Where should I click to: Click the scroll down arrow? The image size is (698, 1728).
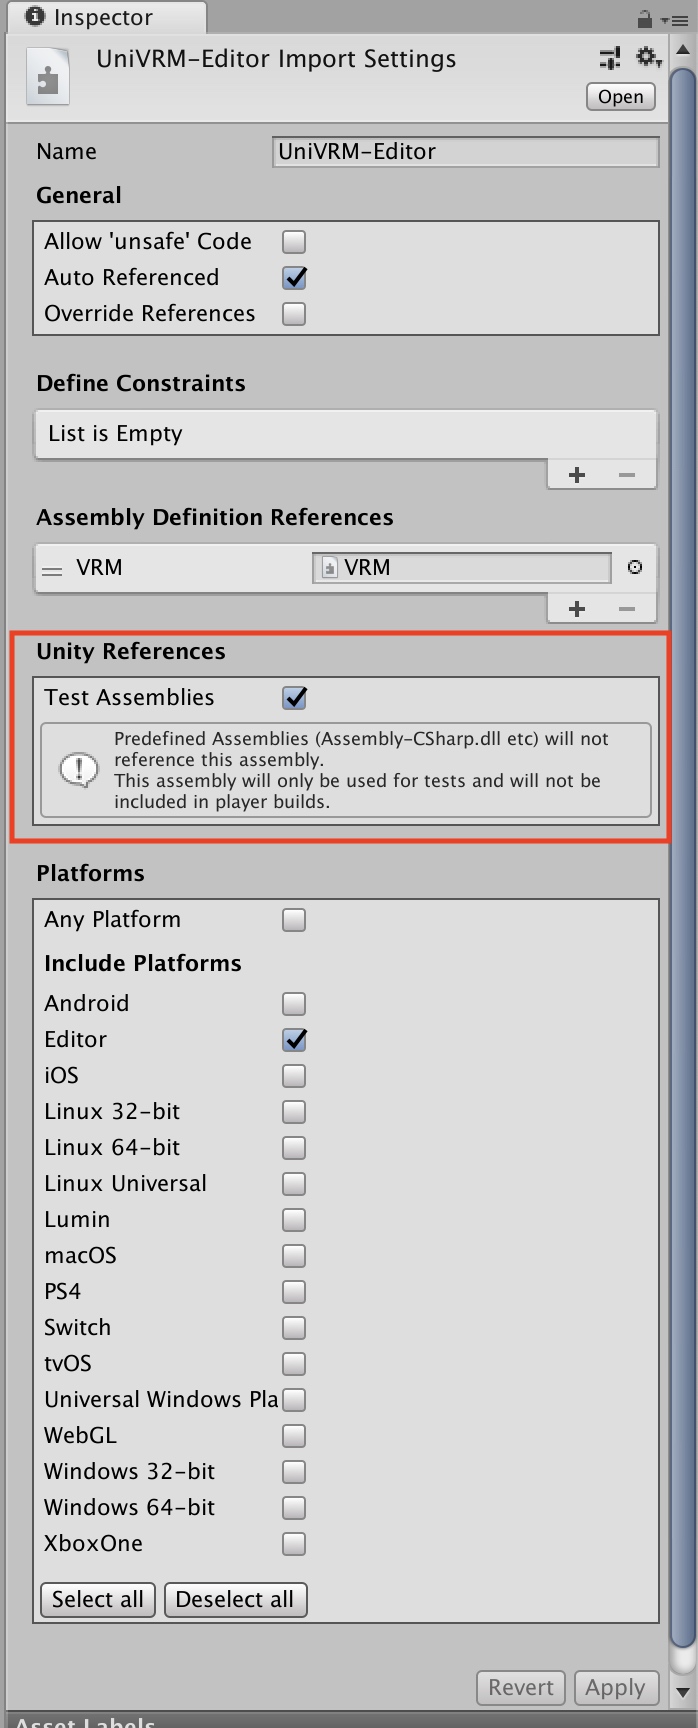(x=683, y=1692)
